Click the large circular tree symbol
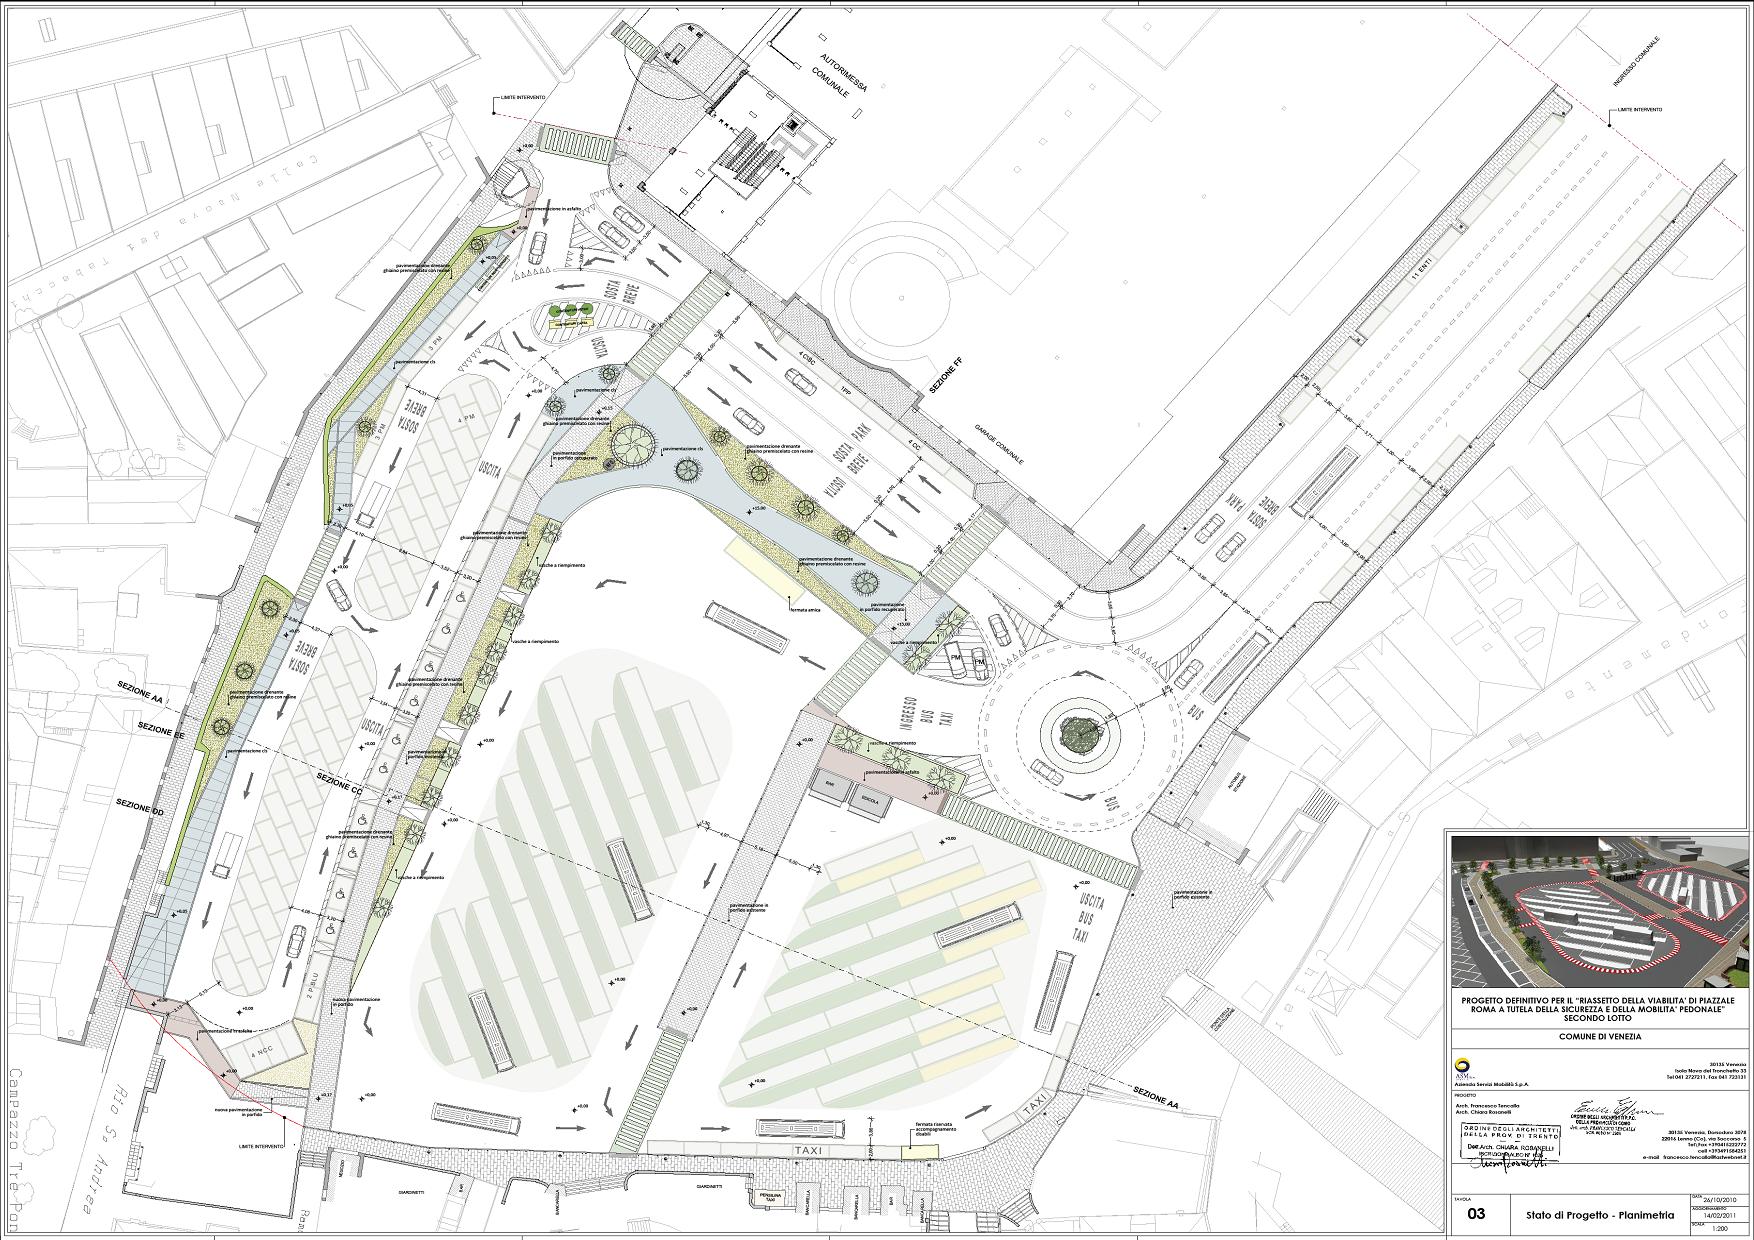1754x1240 pixels. point(632,441)
